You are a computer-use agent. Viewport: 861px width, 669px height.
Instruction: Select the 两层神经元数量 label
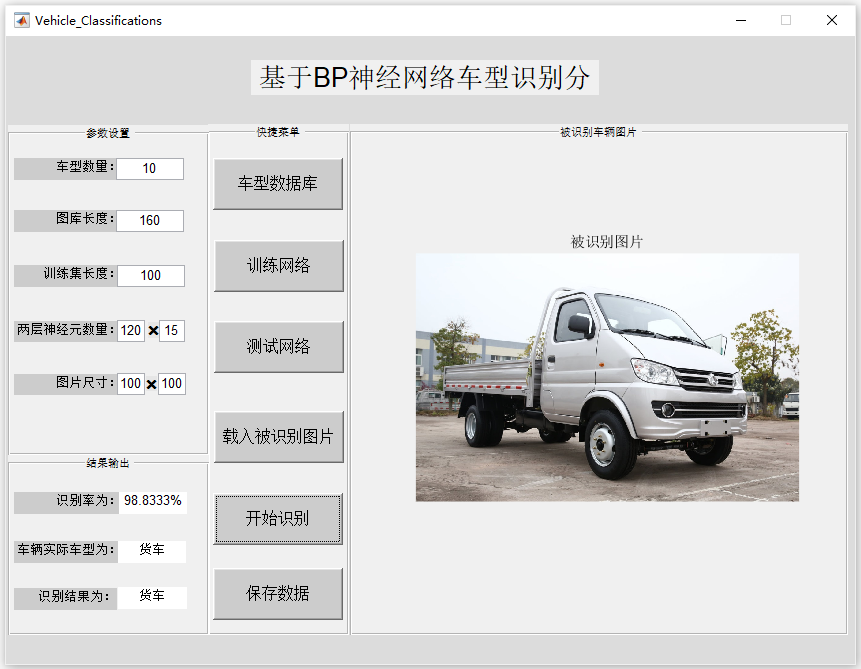click(x=65, y=331)
